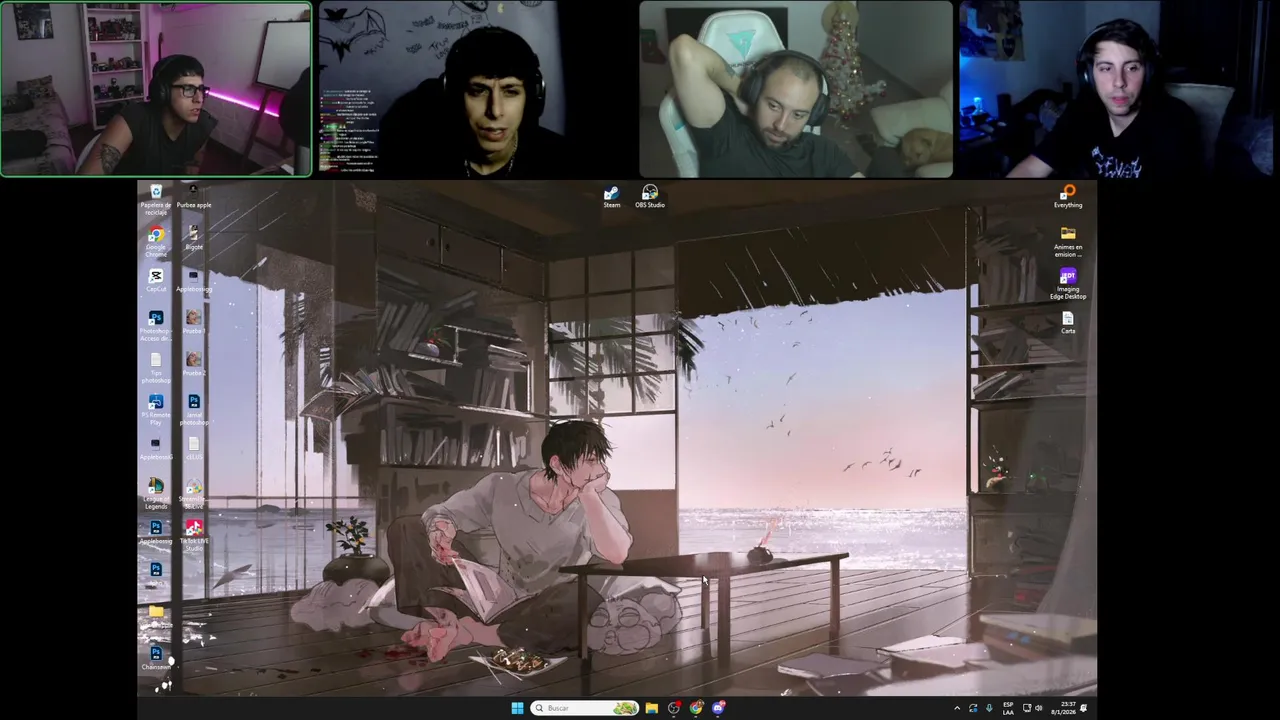Select the green-bordered top-left webcam feed
Screen dimensions: 1280x720
click(156, 89)
